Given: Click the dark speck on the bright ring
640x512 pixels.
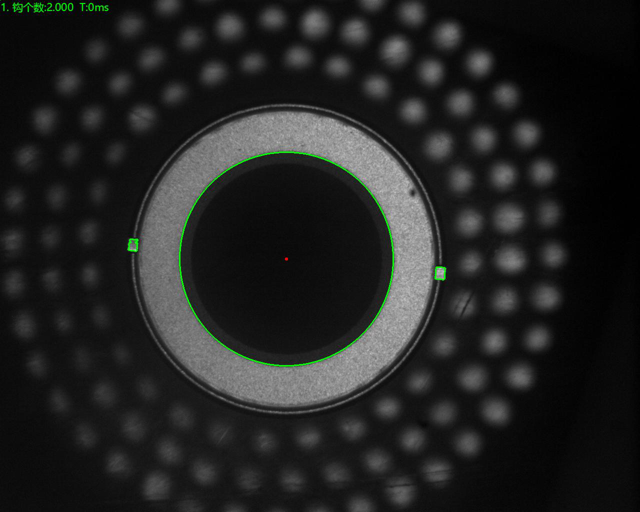Looking at the screenshot, I should (x=413, y=190).
